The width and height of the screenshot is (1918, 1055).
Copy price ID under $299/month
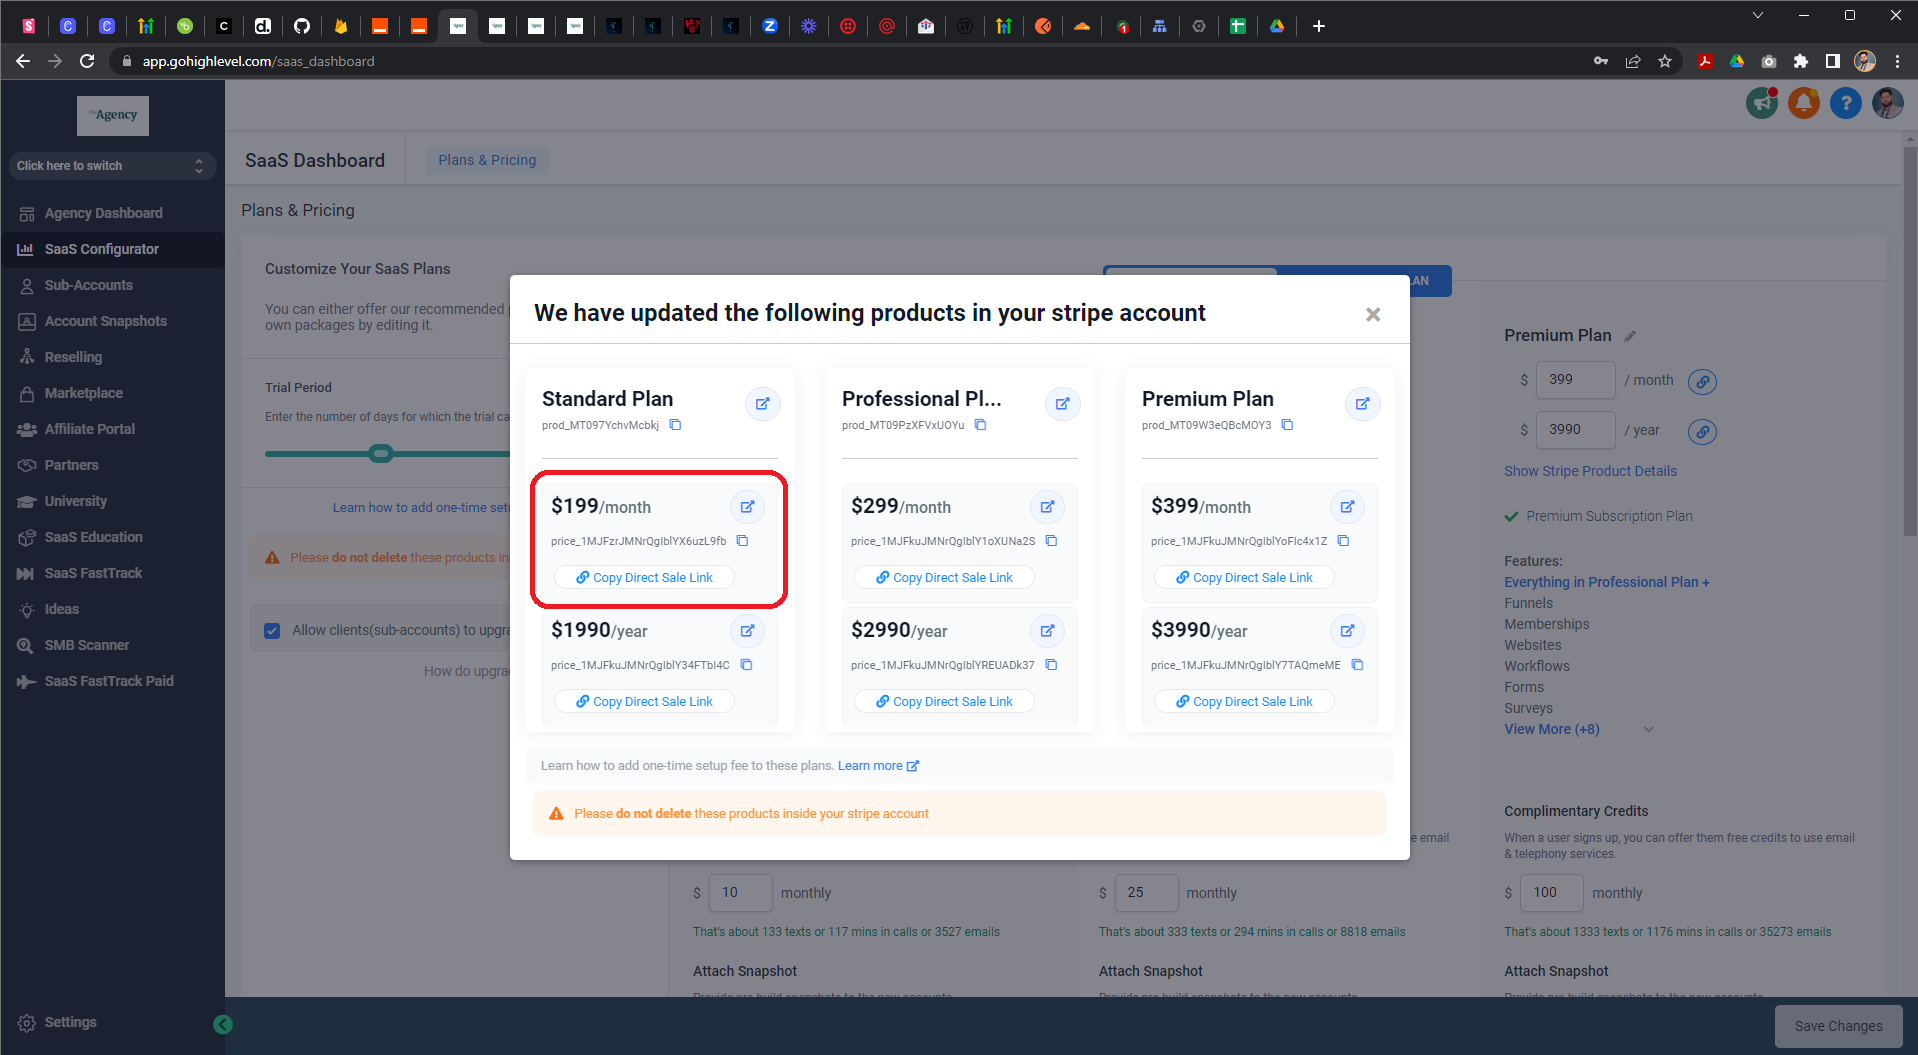[x=1051, y=541]
